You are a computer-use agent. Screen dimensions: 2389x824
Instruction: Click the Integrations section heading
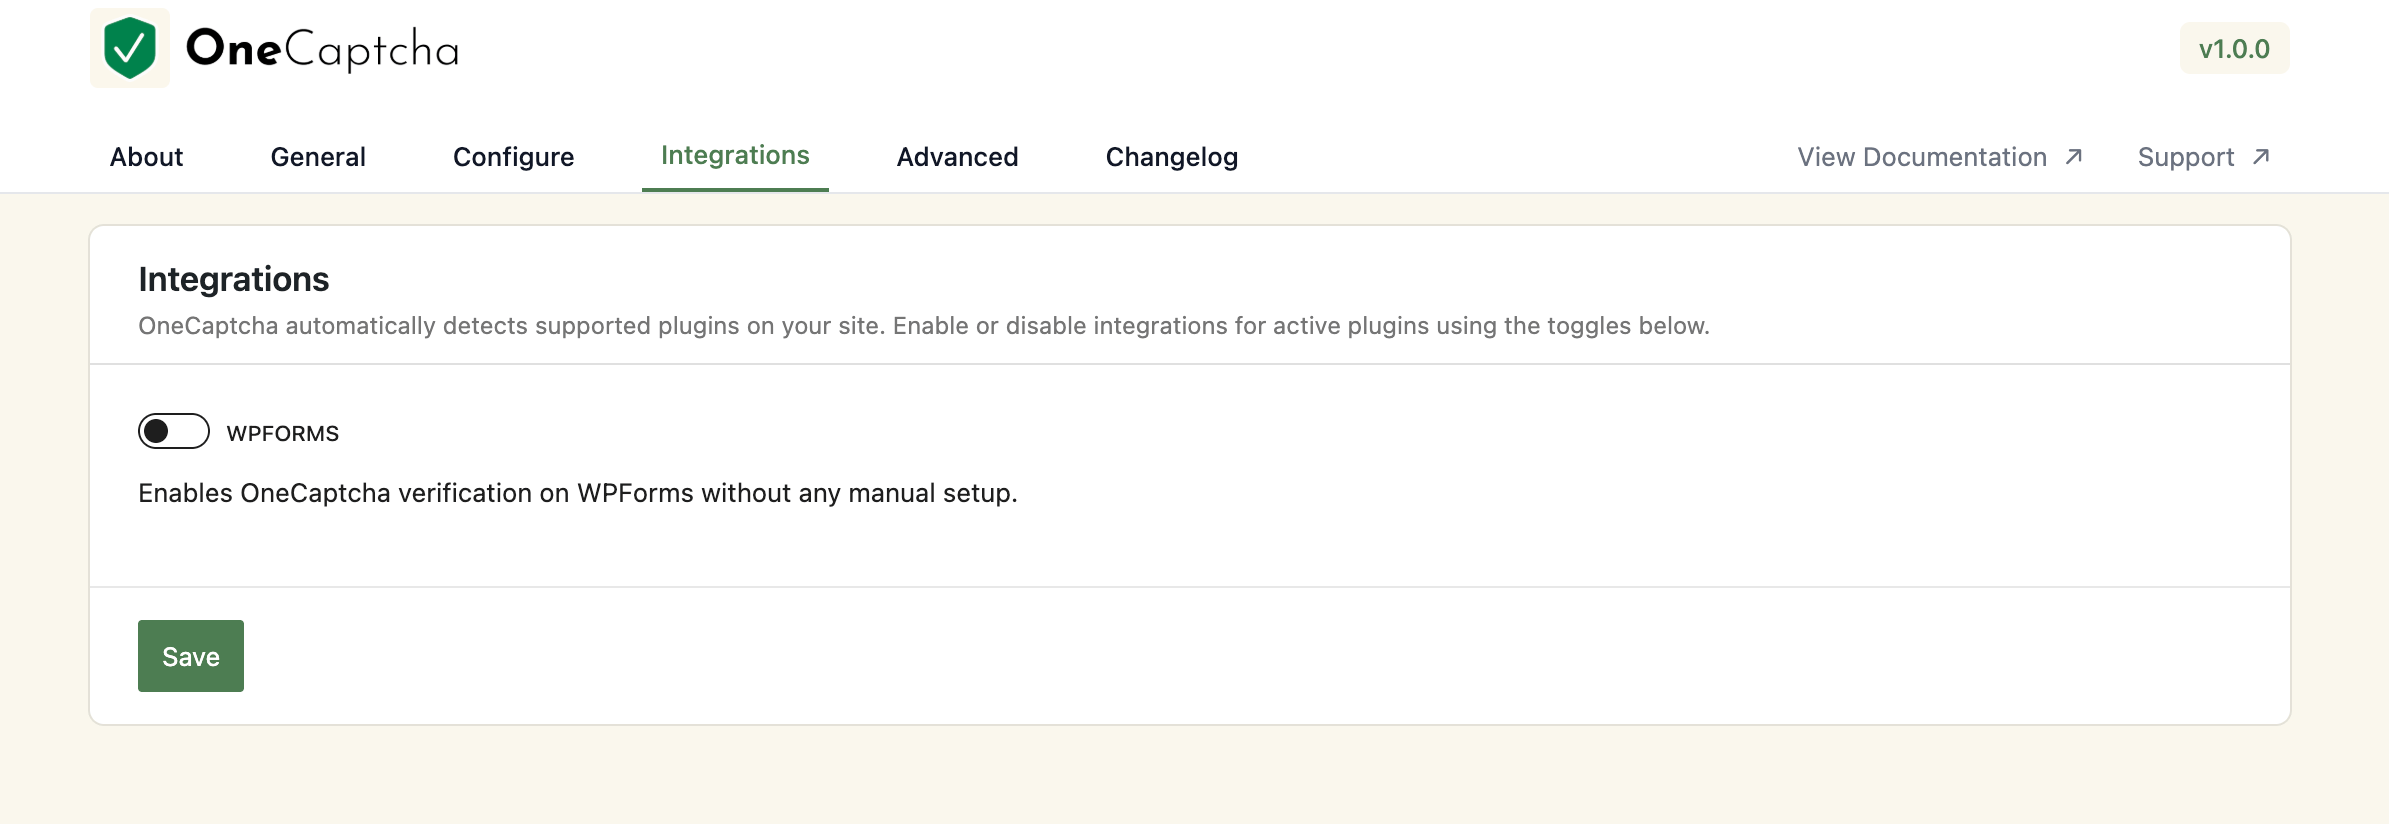(234, 279)
